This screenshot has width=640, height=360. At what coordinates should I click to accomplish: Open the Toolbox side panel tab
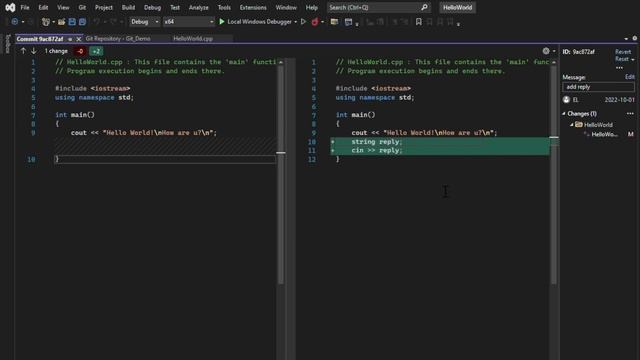[8, 44]
